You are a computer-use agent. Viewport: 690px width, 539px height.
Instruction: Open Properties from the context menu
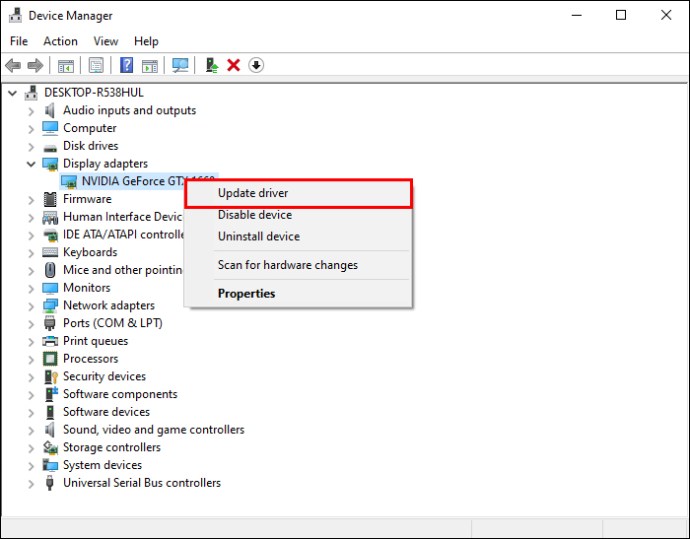tap(246, 294)
